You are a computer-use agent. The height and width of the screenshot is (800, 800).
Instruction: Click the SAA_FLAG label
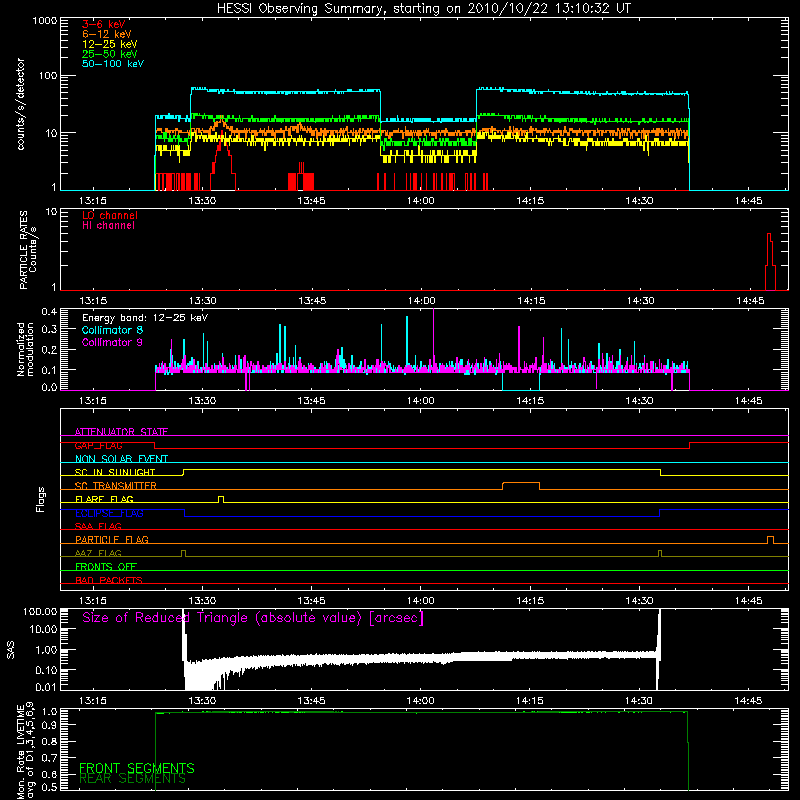tap(98, 526)
